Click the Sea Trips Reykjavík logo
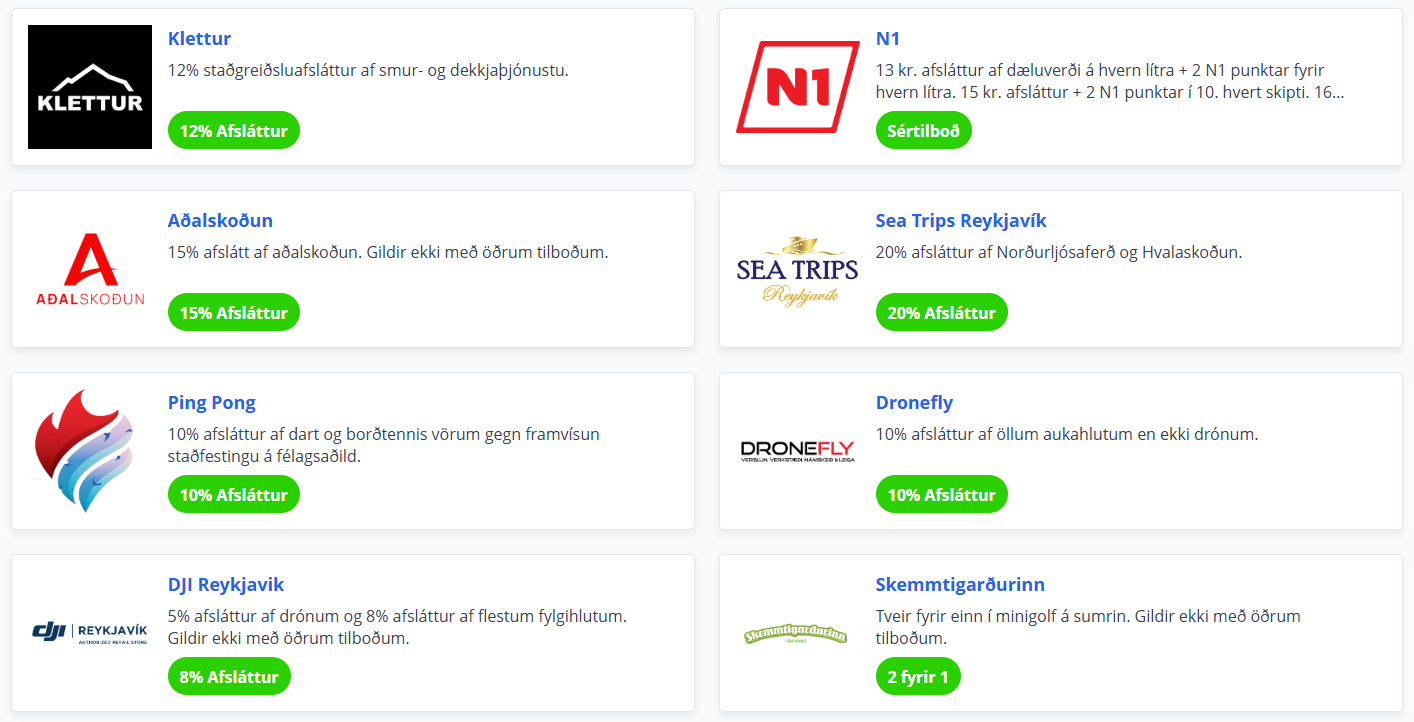Image resolution: width=1414 pixels, height=722 pixels. 797,269
